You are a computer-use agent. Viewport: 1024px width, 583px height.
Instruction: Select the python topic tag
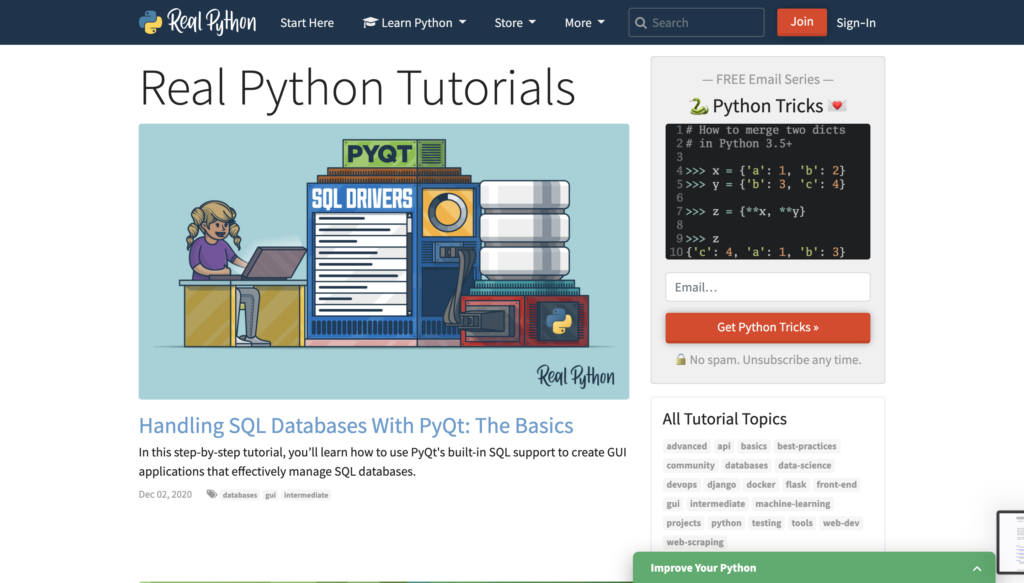pos(726,523)
